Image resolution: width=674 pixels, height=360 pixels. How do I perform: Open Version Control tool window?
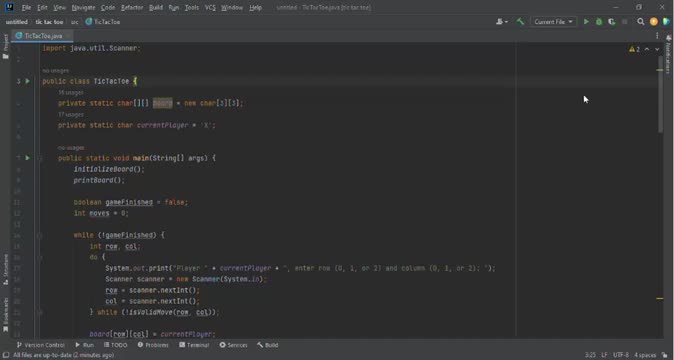tap(40, 345)
